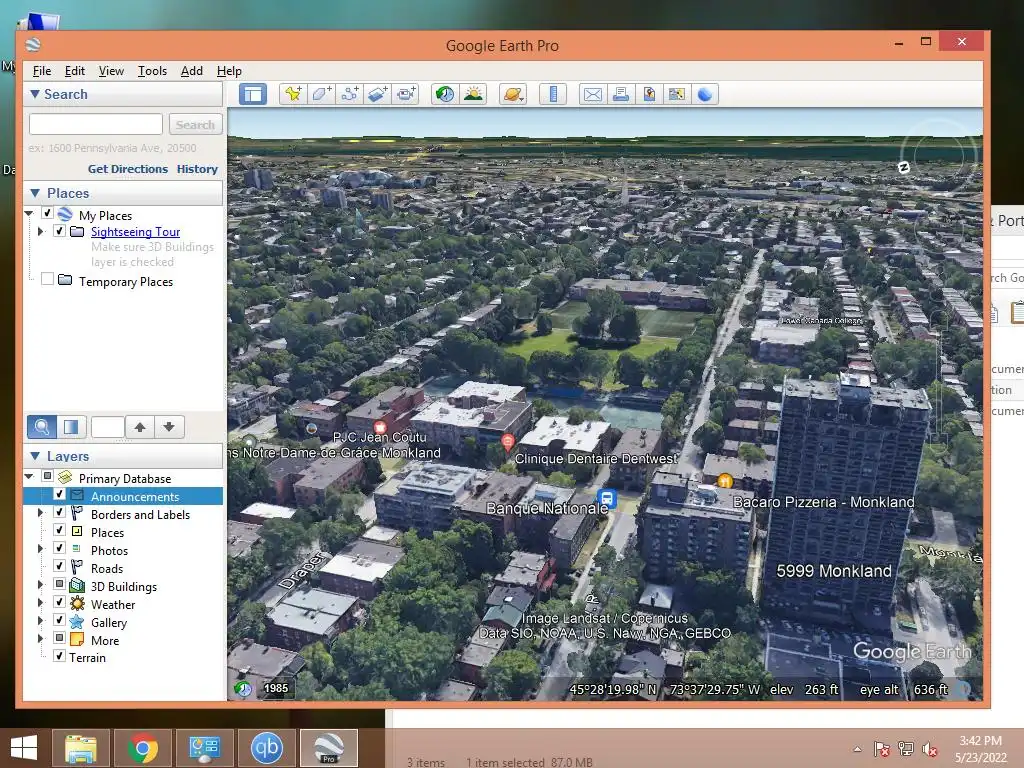Click the 1985 historical imagery clock icon

[244, 688]
